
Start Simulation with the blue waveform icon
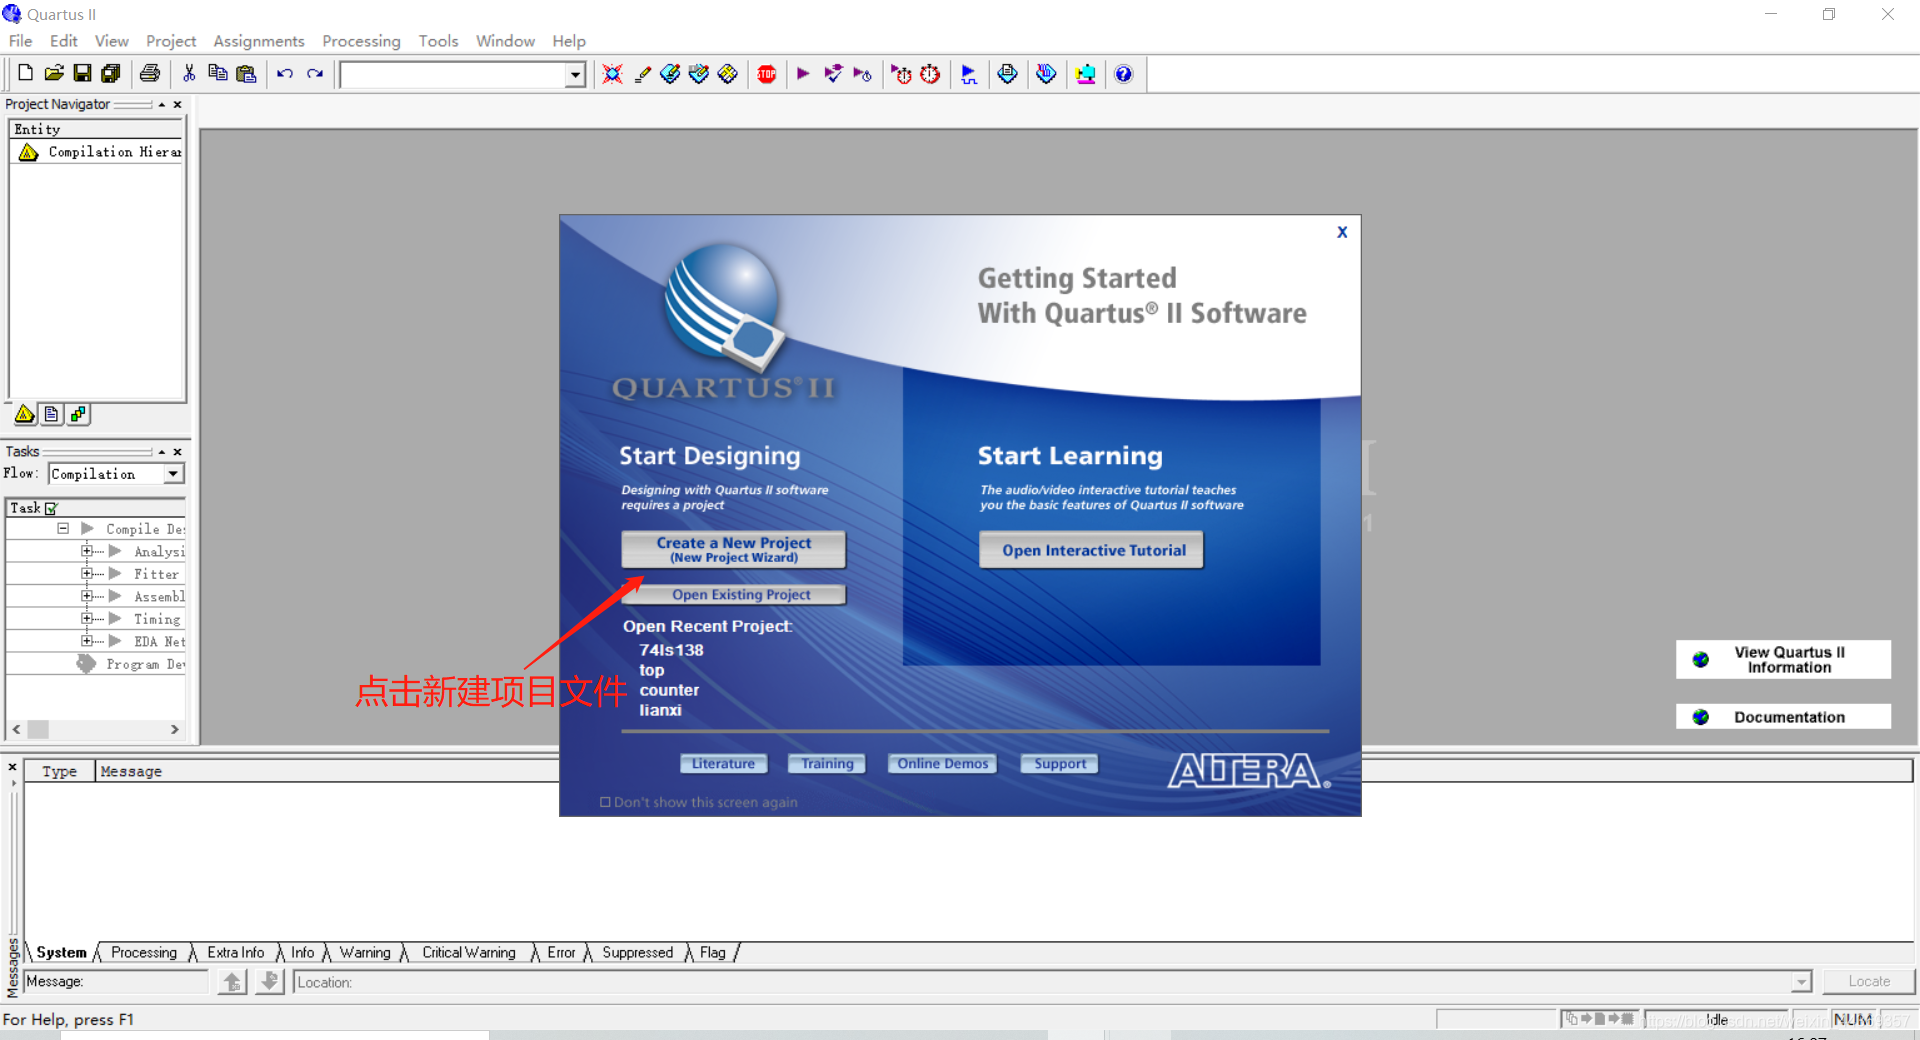click(969, 74)
